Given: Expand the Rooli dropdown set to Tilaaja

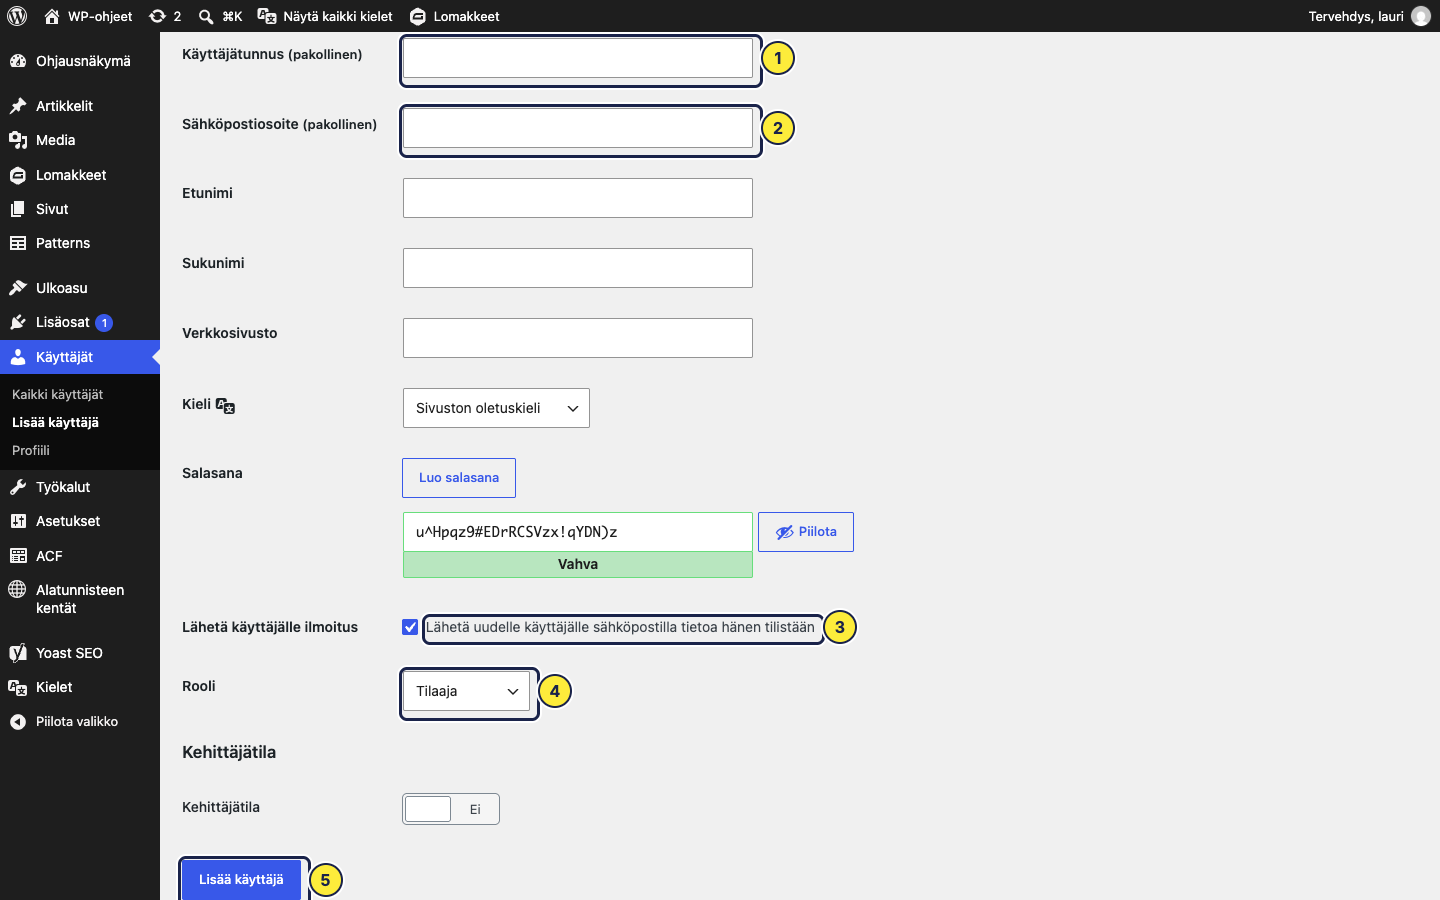Looking at the screenshot, I should tap(466, 691).
